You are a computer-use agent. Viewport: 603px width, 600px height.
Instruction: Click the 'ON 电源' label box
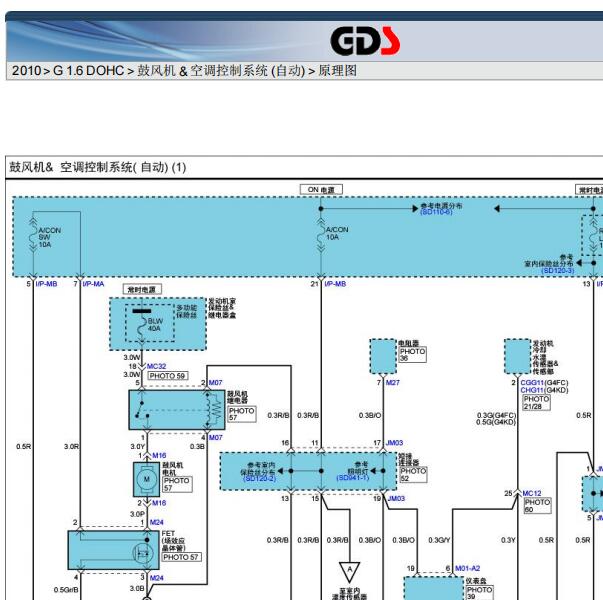click(x=321, y=190)
